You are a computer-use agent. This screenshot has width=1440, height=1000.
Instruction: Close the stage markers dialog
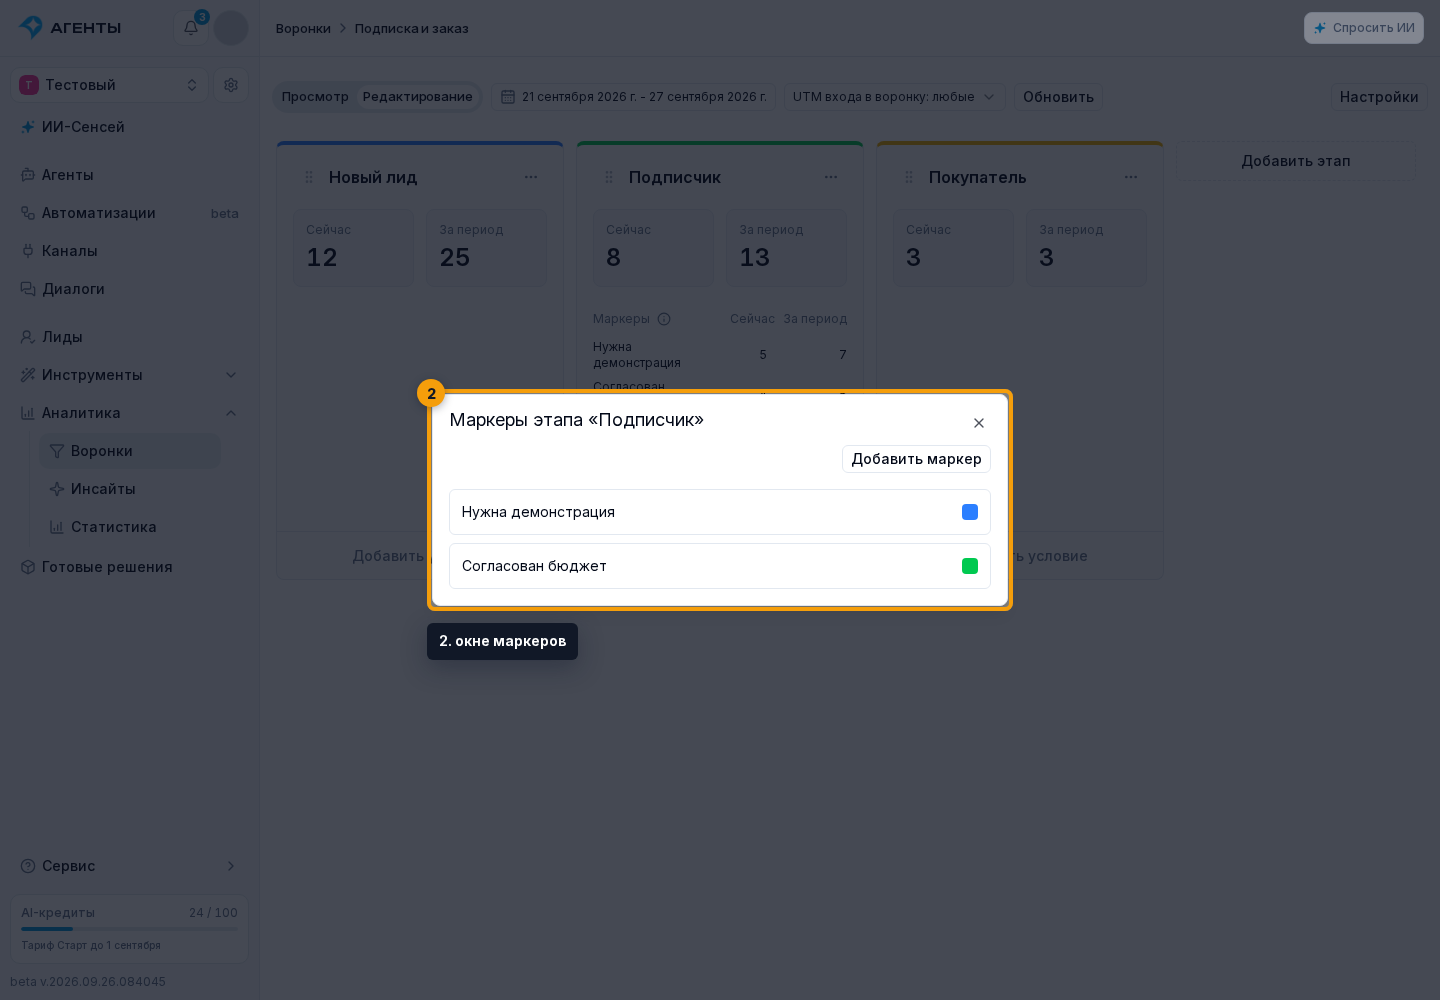click(x=979, y=423)
